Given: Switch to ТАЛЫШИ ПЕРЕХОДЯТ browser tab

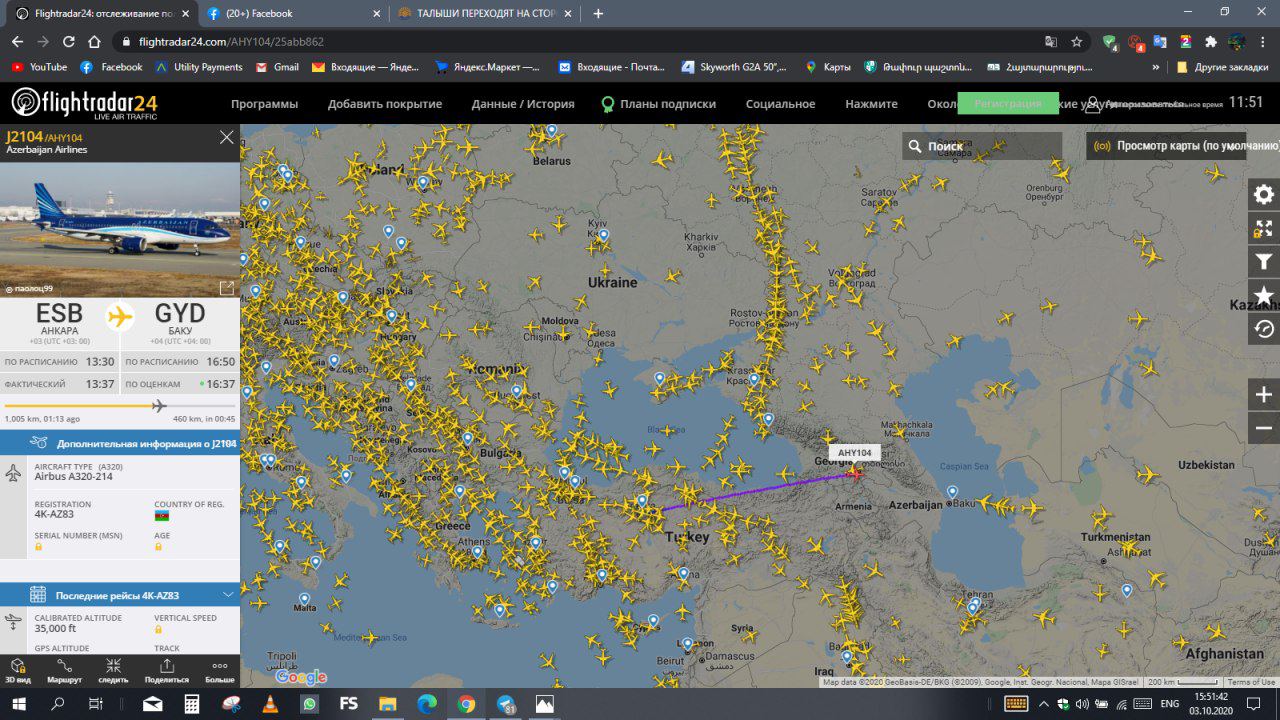Looking at the screenshot, I should pyautogui.click(x=482, y=14).
